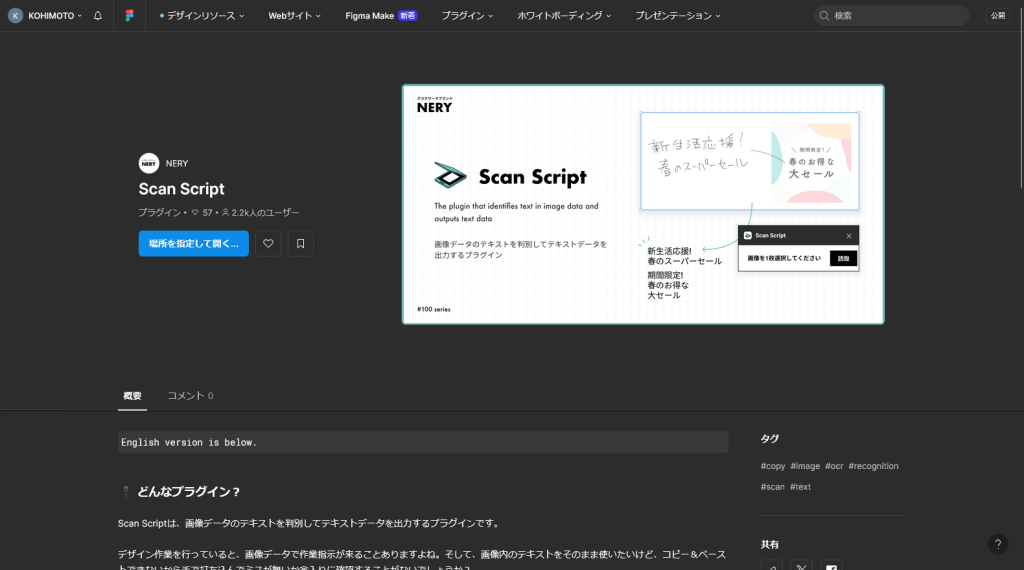Open the プレゼンテーション dropdown menu
The width and height of the screenshot is (1024, 570).
click(x=678, y=16)
